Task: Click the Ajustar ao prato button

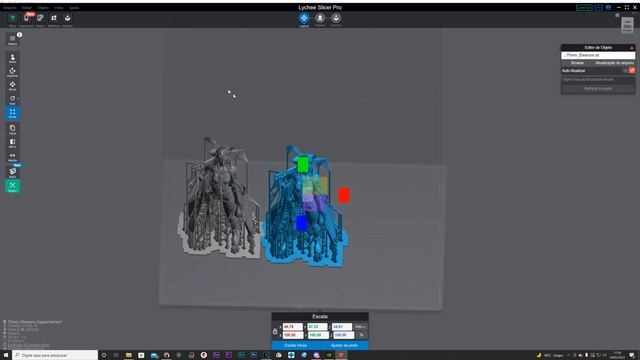Action: (x=344, y=345)
